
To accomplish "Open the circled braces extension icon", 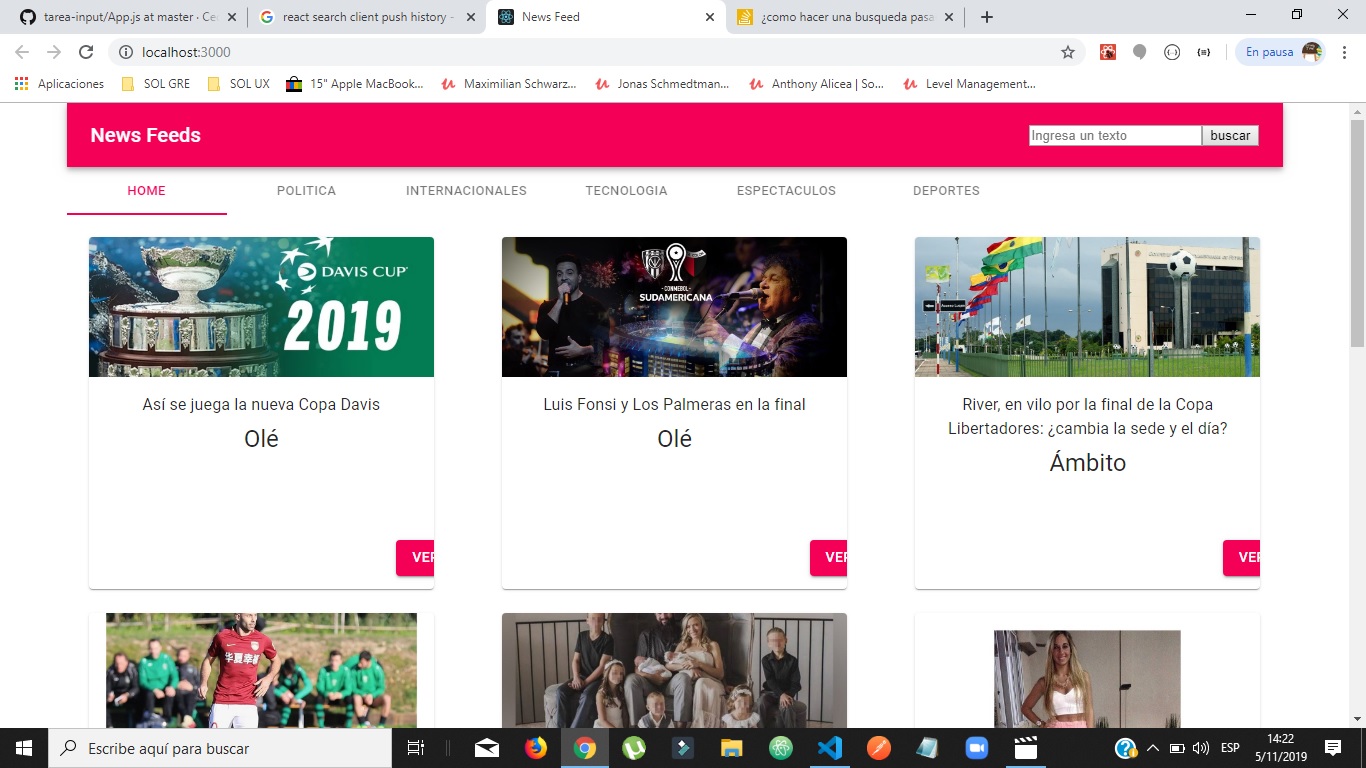I will 1172,52.
